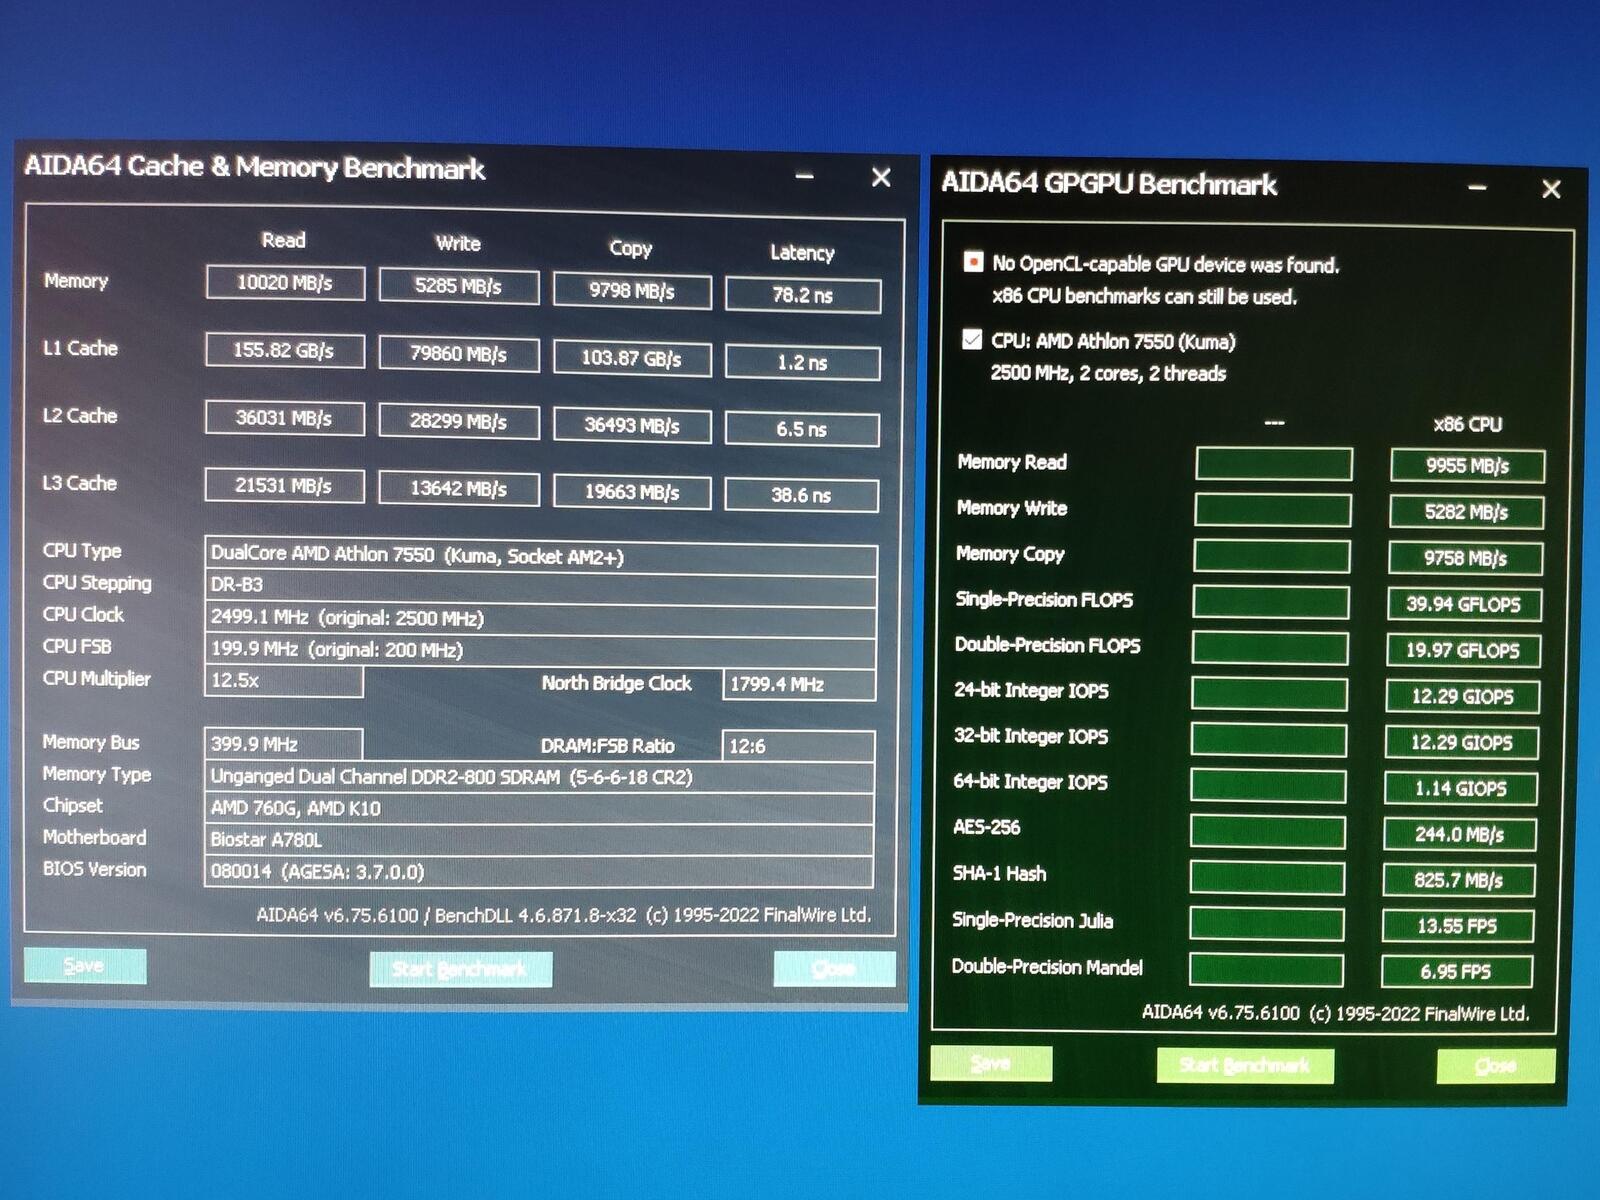Select the Memory Copy value 9798 MB/s
Image resolution: width=1600 pixels, height=1200 pixels.
pos(632,291)
